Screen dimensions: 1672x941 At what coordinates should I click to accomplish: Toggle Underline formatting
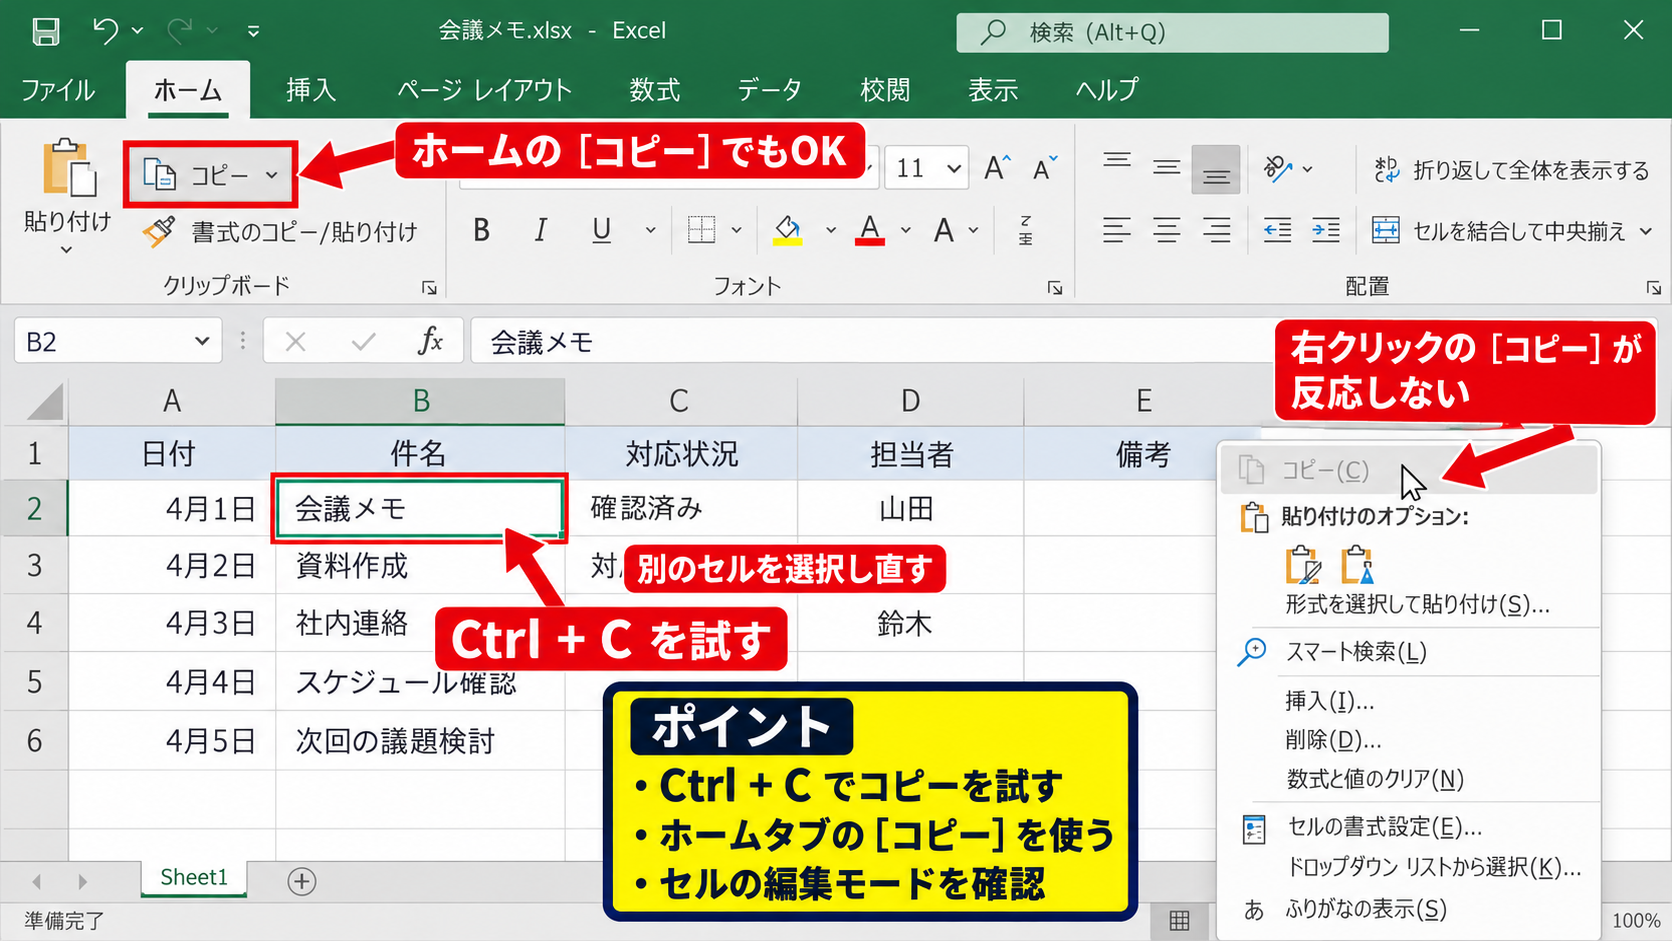click(601, 230)
